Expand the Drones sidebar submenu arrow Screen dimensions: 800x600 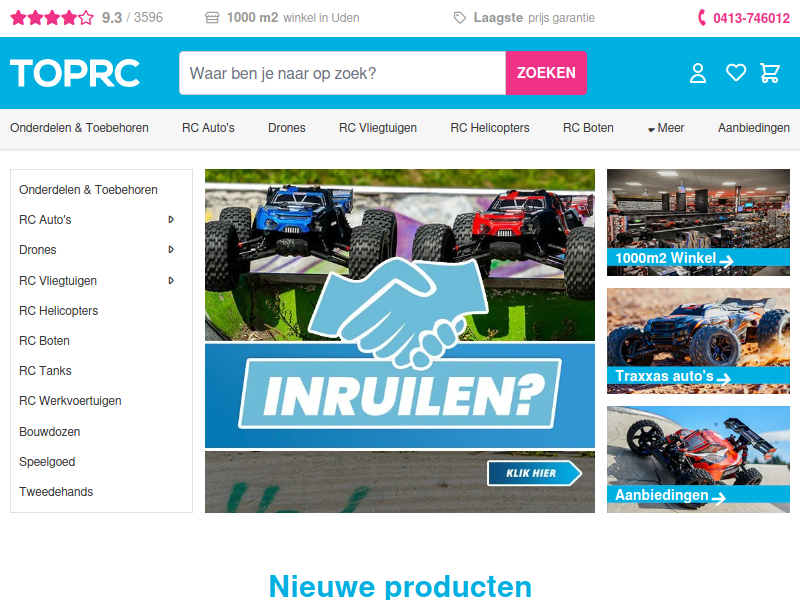(171, 249)
